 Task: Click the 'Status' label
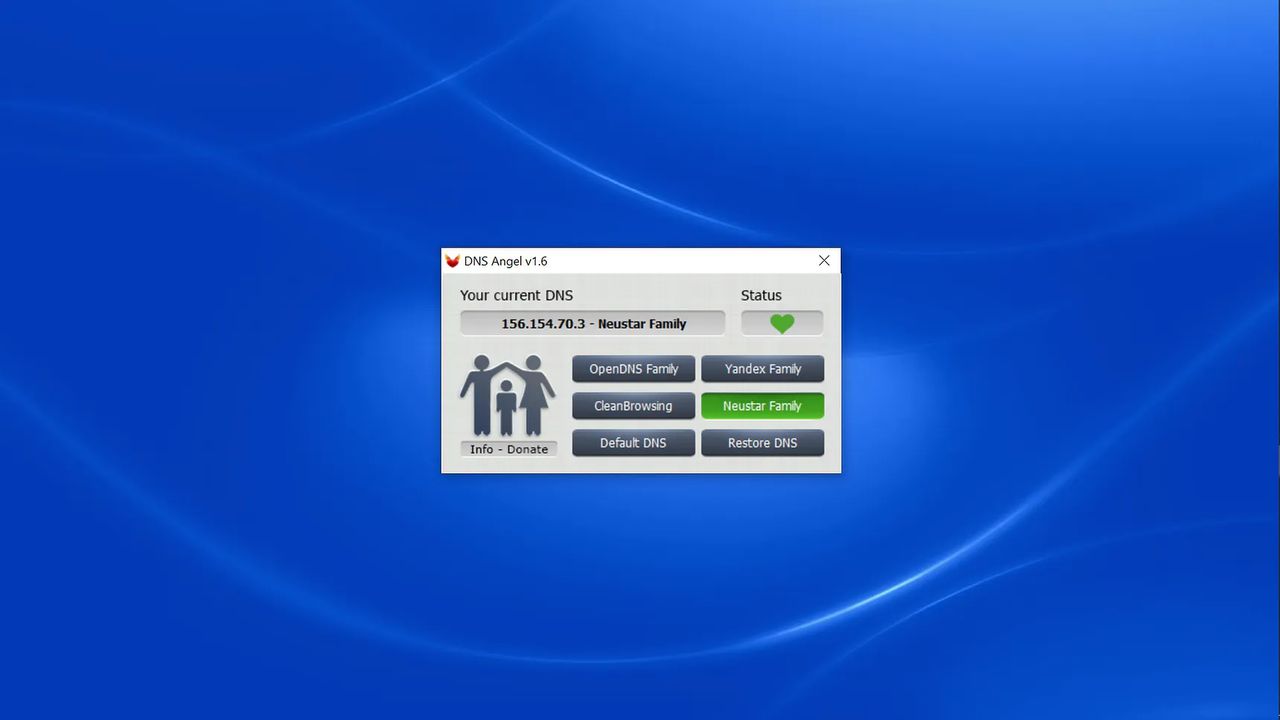click(x=761, y=295)
